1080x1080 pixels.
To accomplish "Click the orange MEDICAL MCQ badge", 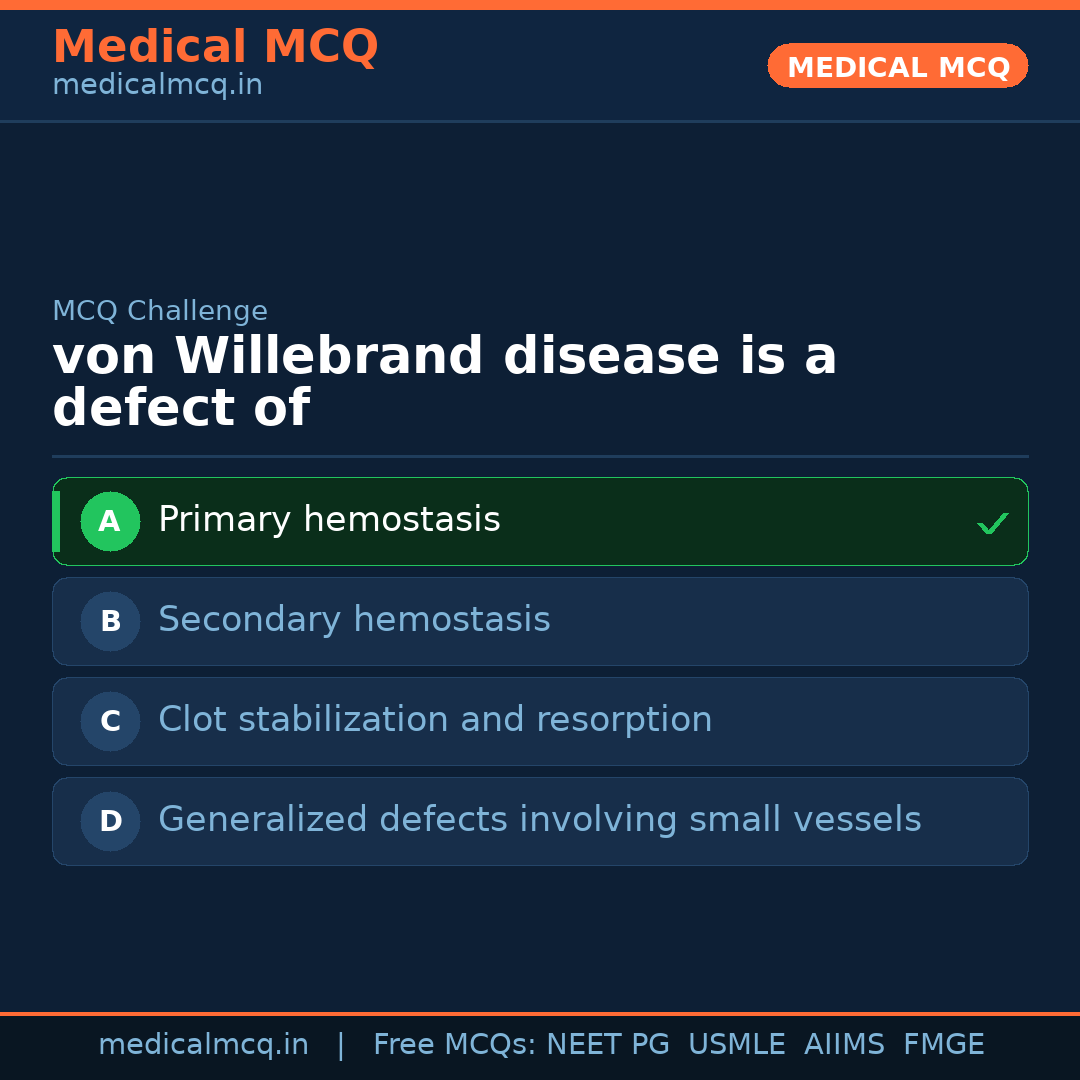I will (x=897, y=66).
